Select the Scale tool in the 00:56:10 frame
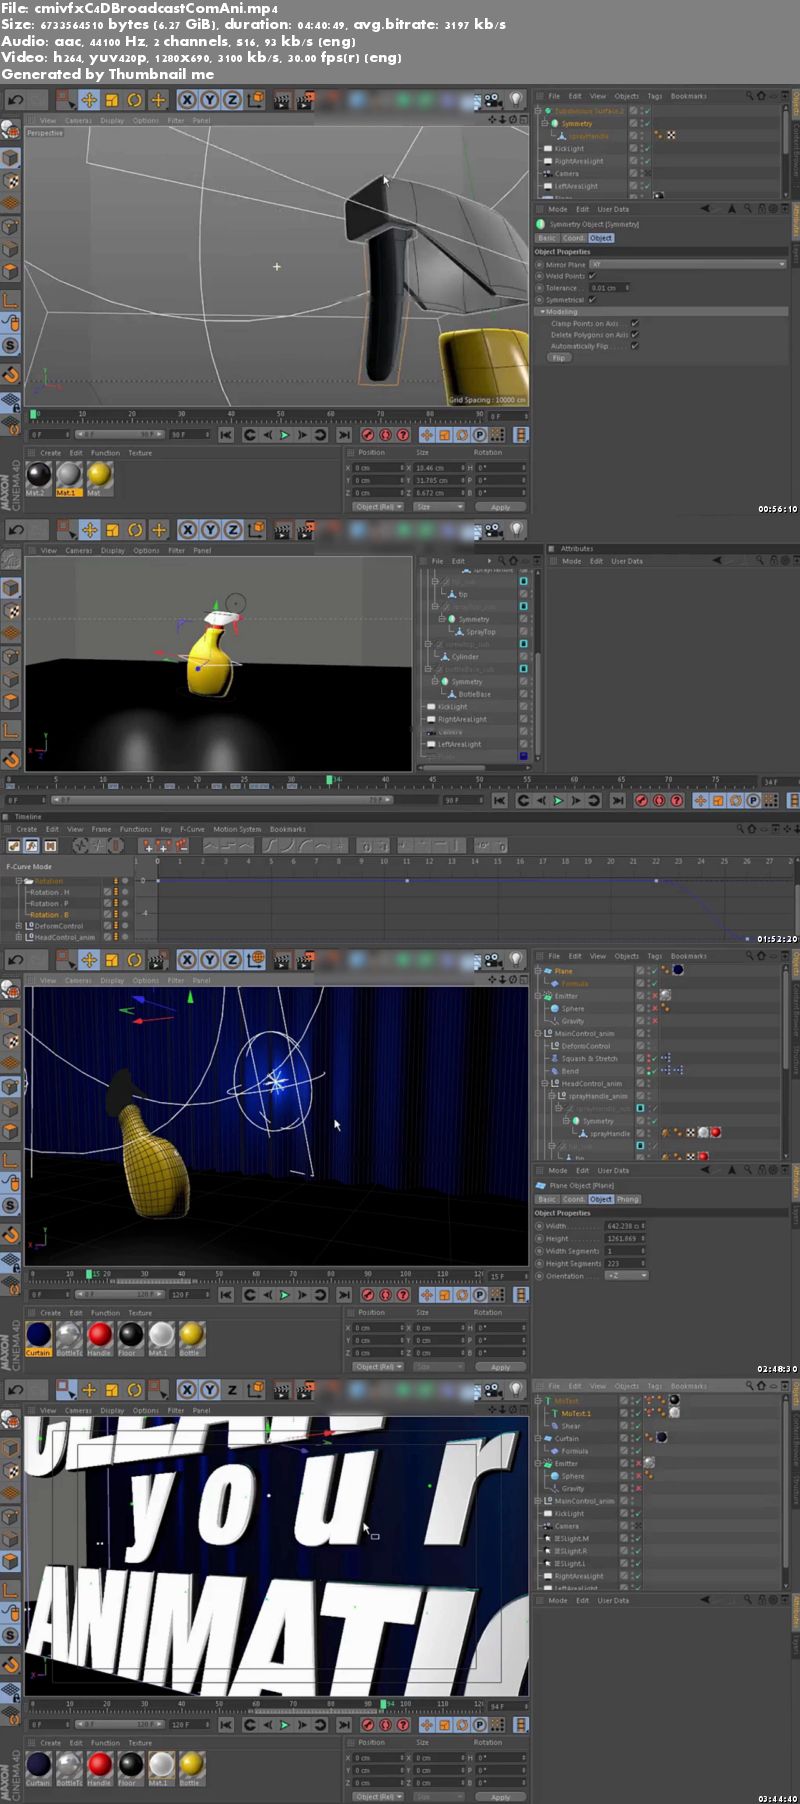 (112, 100)
